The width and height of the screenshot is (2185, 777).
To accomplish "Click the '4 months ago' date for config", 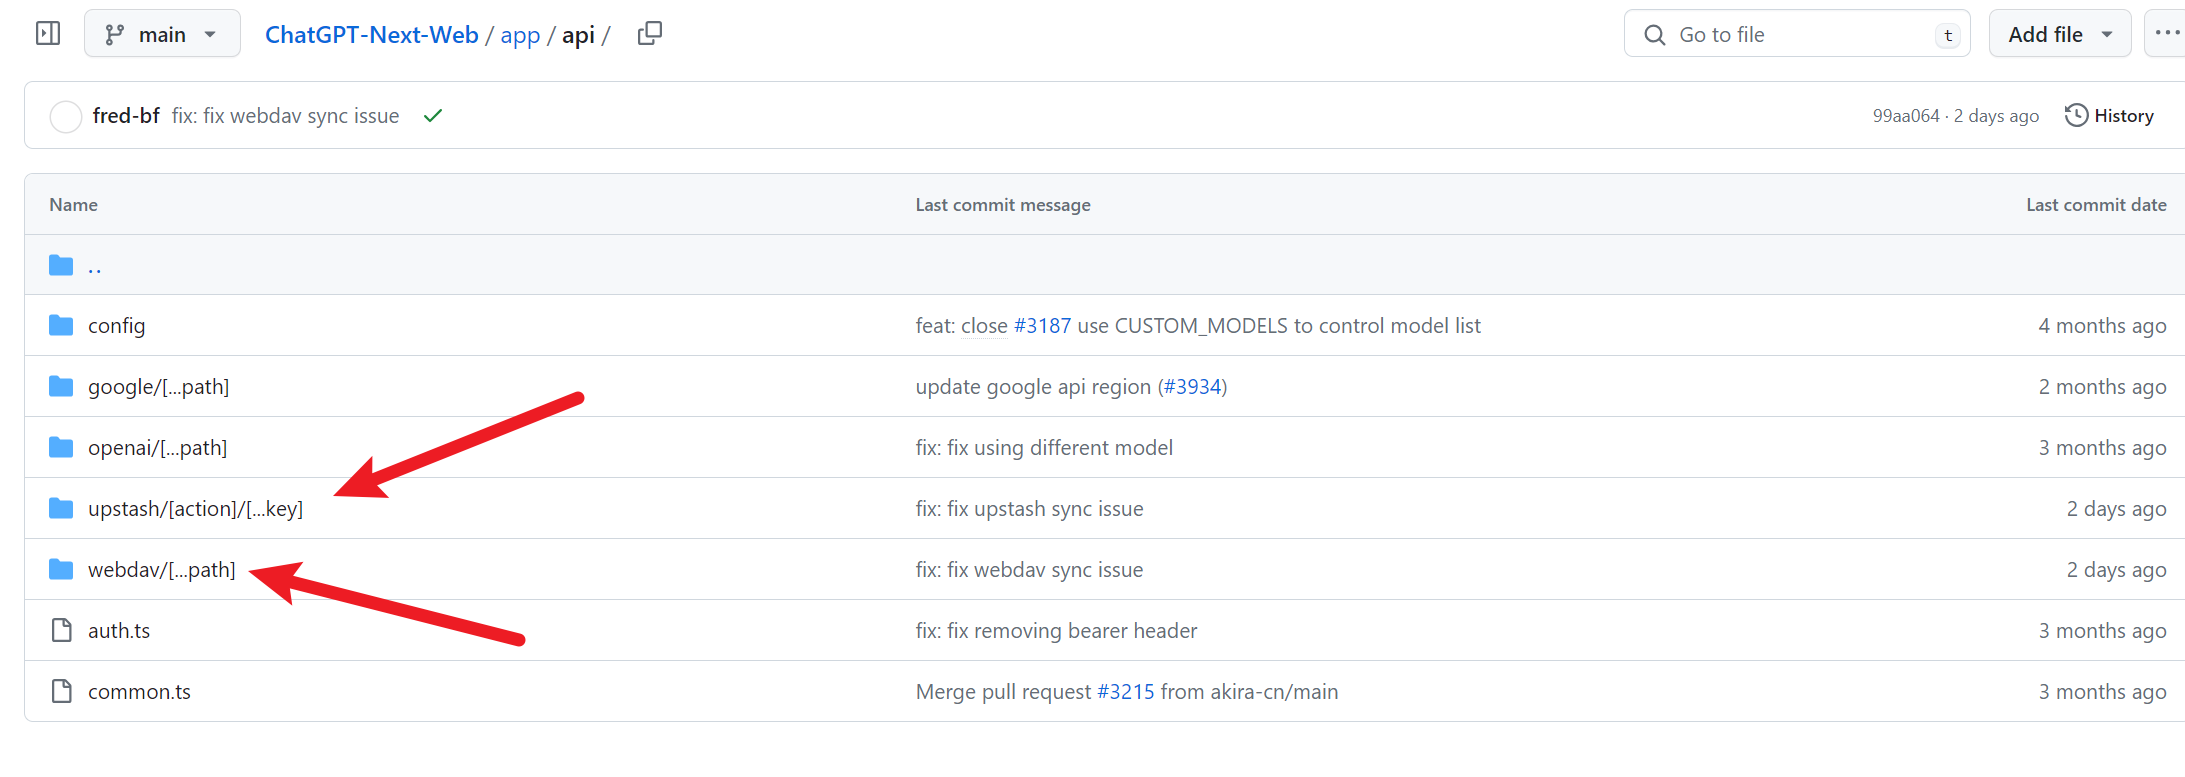I will (2102, 326).
